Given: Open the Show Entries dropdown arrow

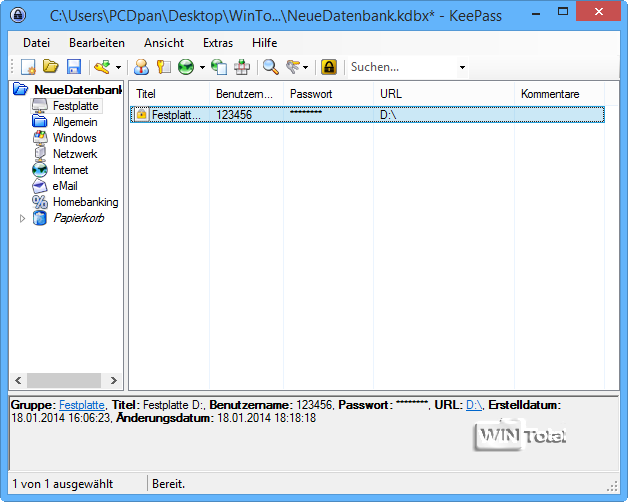Looking at the screenshot, I should click(306, 67).
